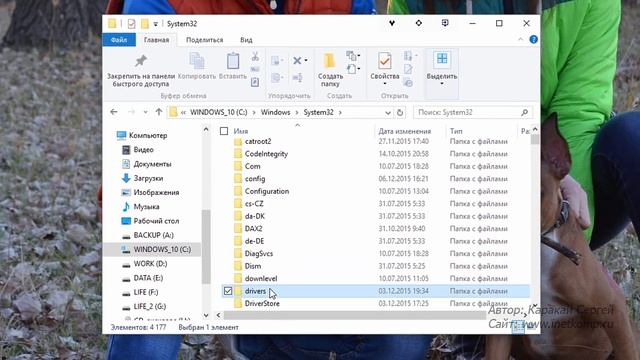The width and height of the screenshot is (640, 360).
Task: Click the blue Help question mark icon
Action: 533,40
